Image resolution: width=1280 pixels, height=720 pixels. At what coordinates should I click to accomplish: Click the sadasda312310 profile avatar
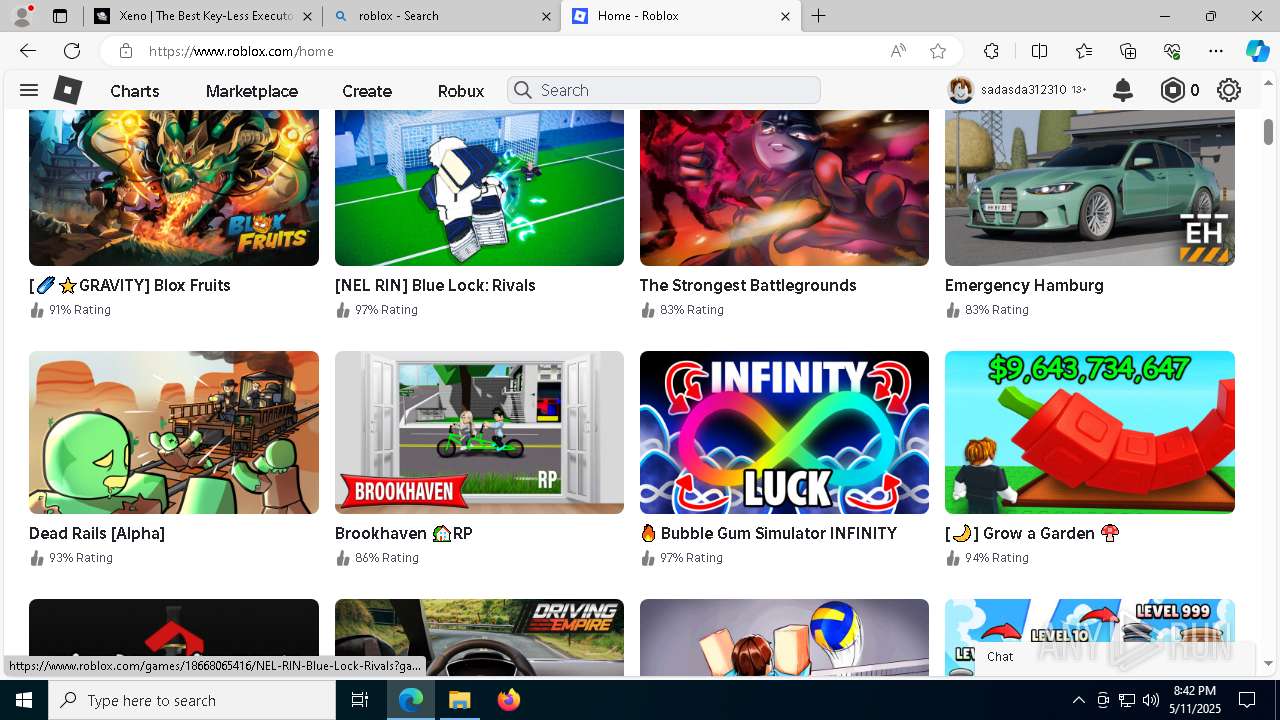[961, 90]
